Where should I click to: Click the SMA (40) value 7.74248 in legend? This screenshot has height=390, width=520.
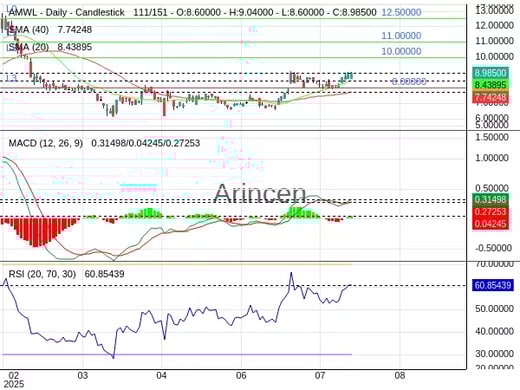[x=75, y=30]
